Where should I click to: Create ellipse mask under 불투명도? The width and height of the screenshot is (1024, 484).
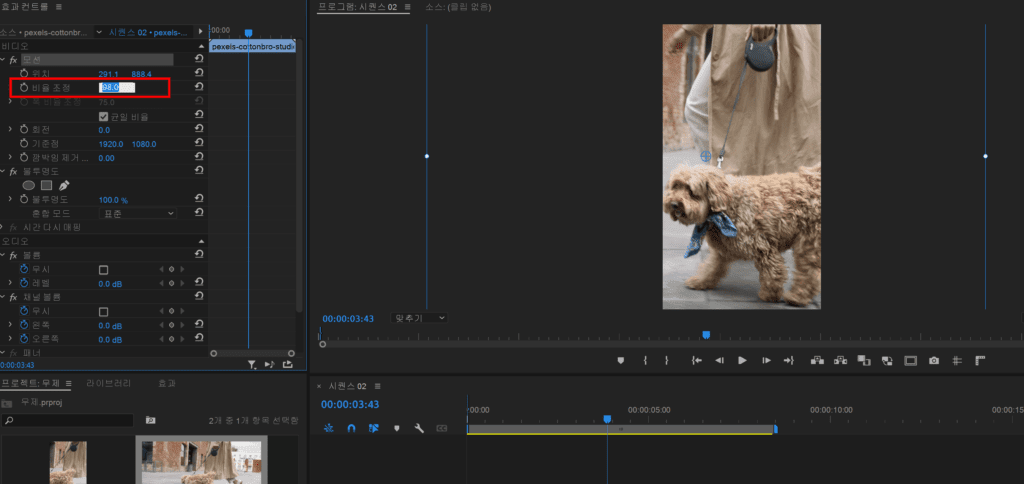[29, 186]
